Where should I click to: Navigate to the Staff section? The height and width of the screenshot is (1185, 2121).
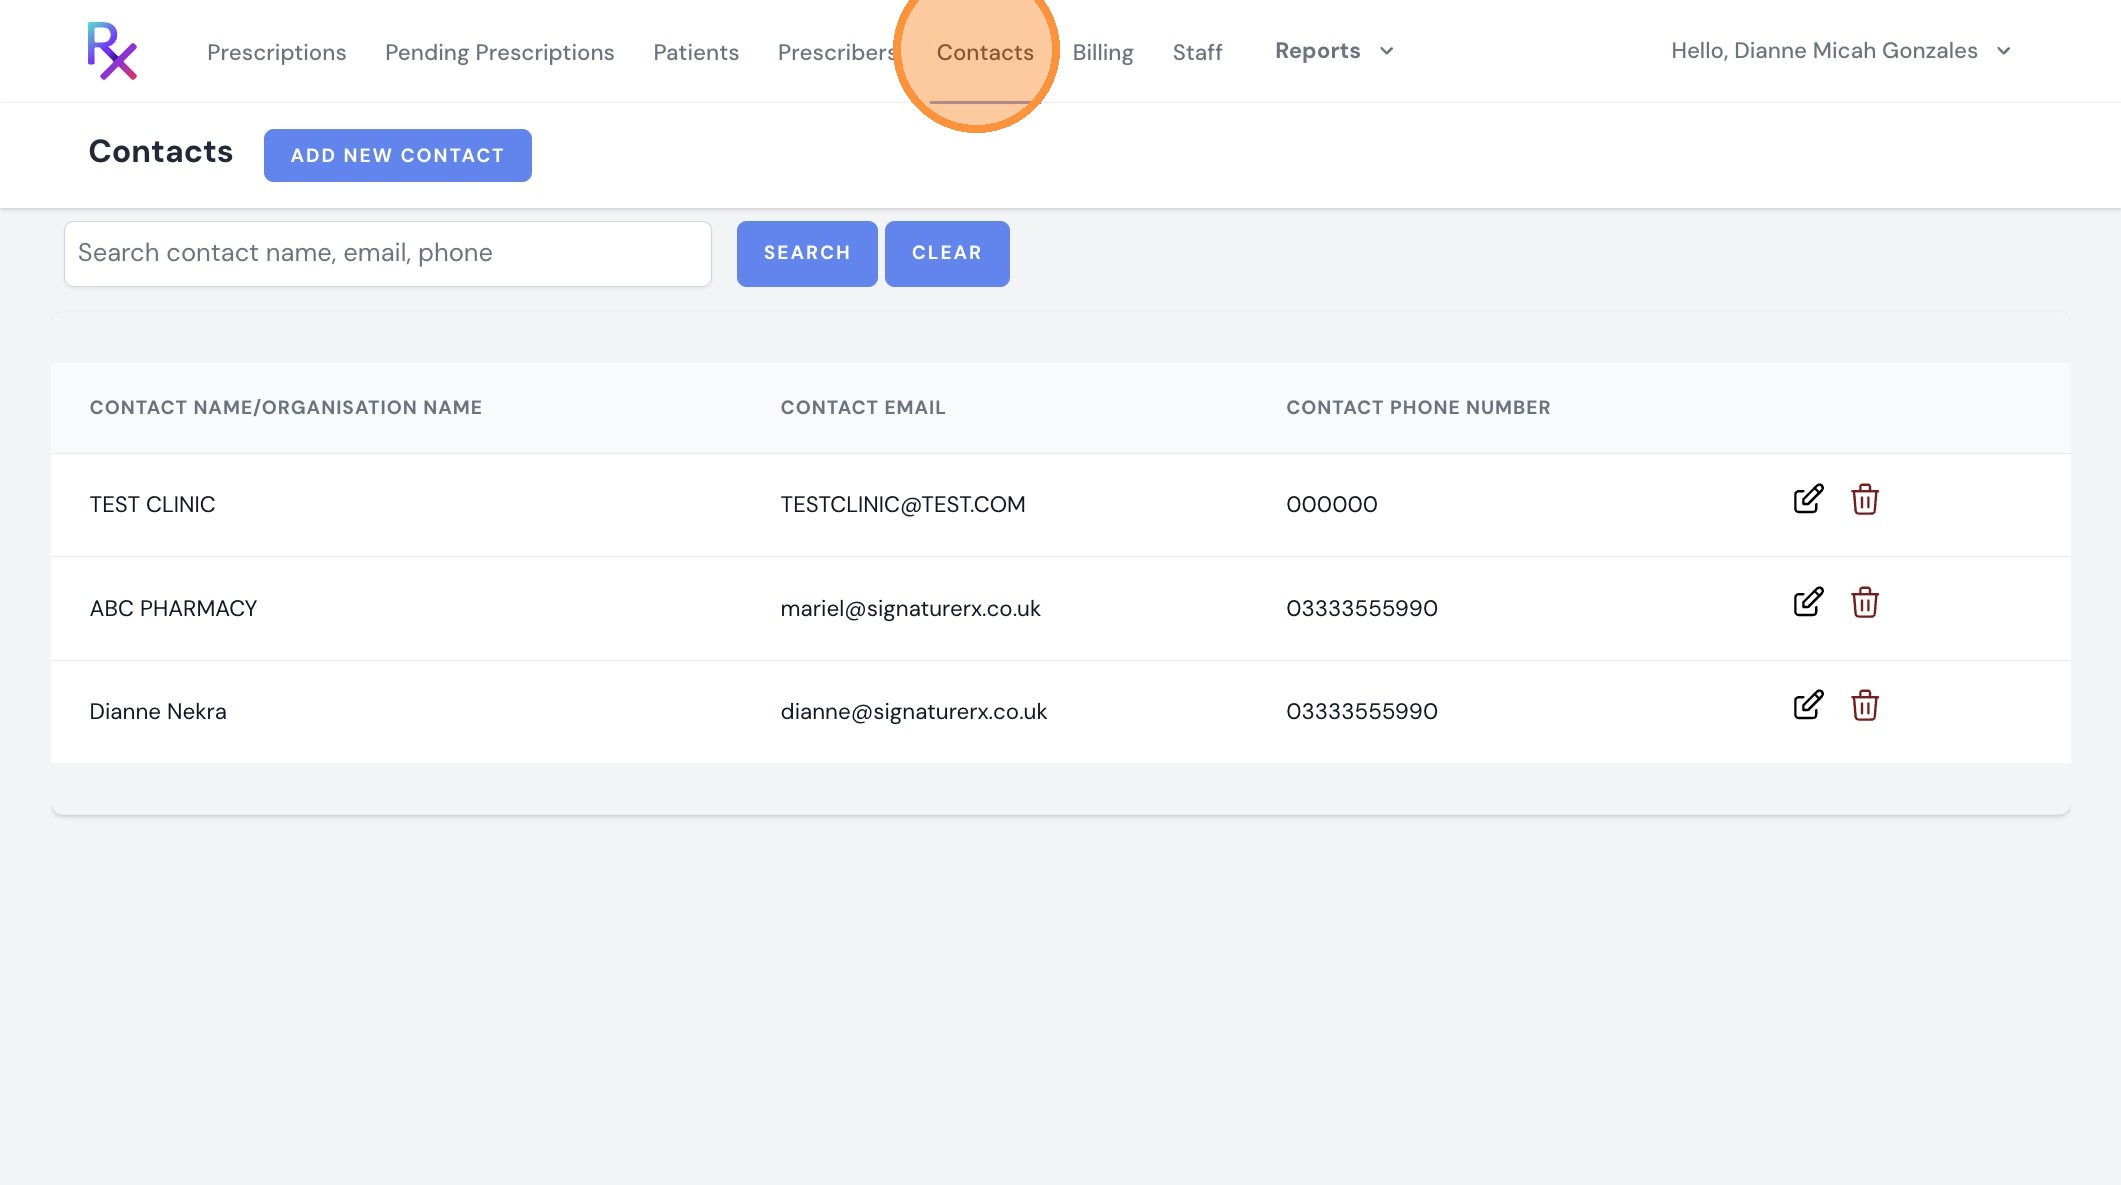[x=1197, y=52]
